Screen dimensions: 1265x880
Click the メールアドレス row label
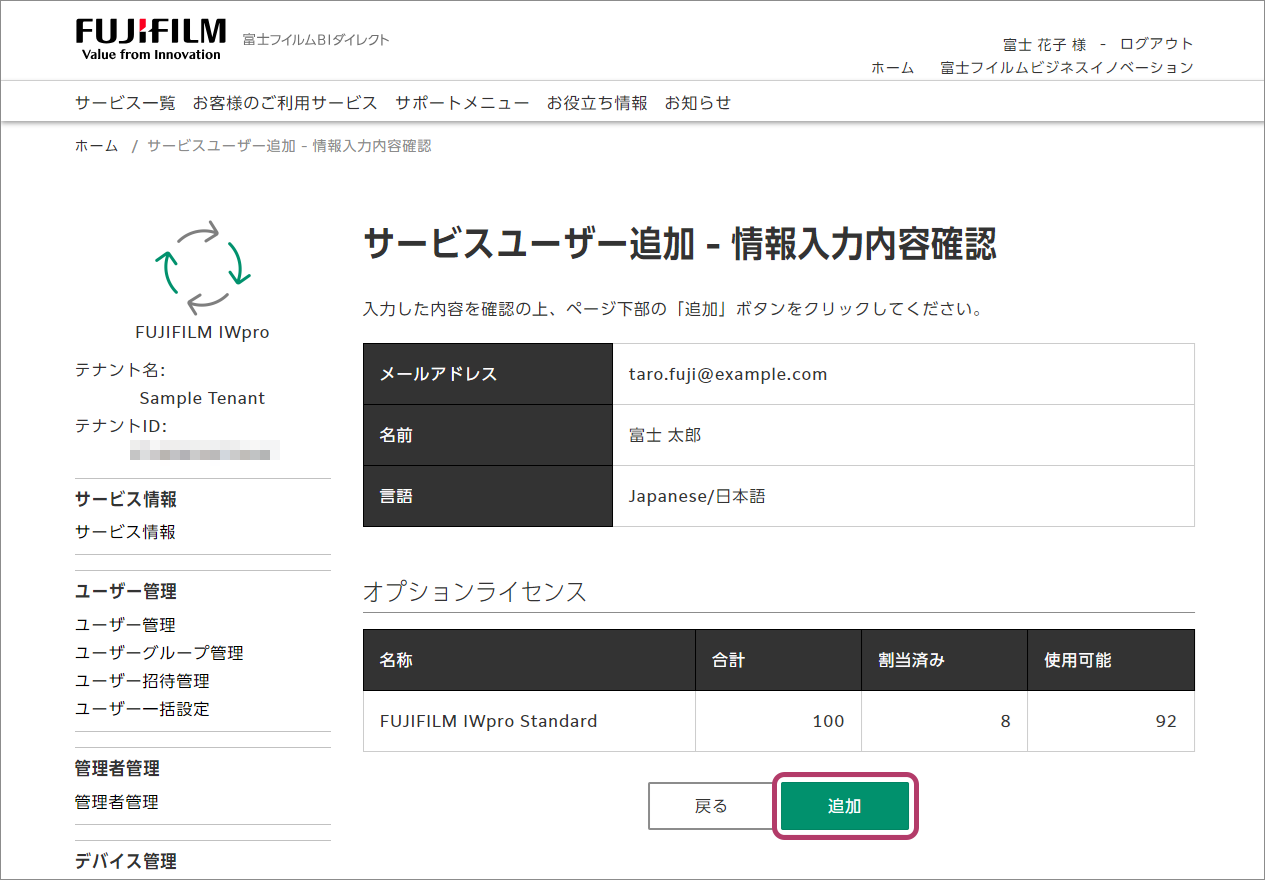(438, 375)
